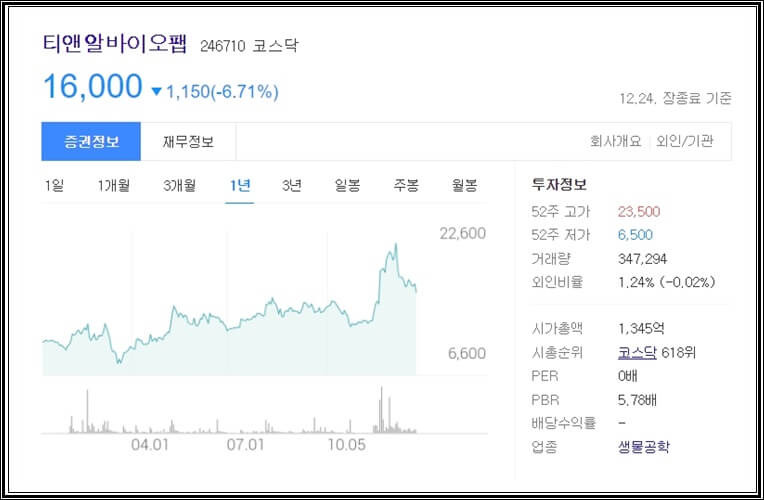
Task: Select the 1일 chart period
Action: [54, 185]
